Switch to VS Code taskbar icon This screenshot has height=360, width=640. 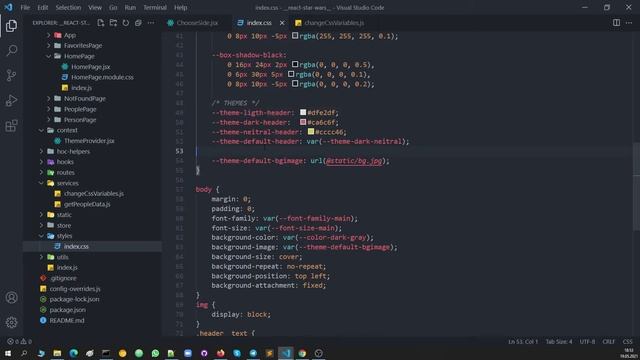[x=286, y=353]
